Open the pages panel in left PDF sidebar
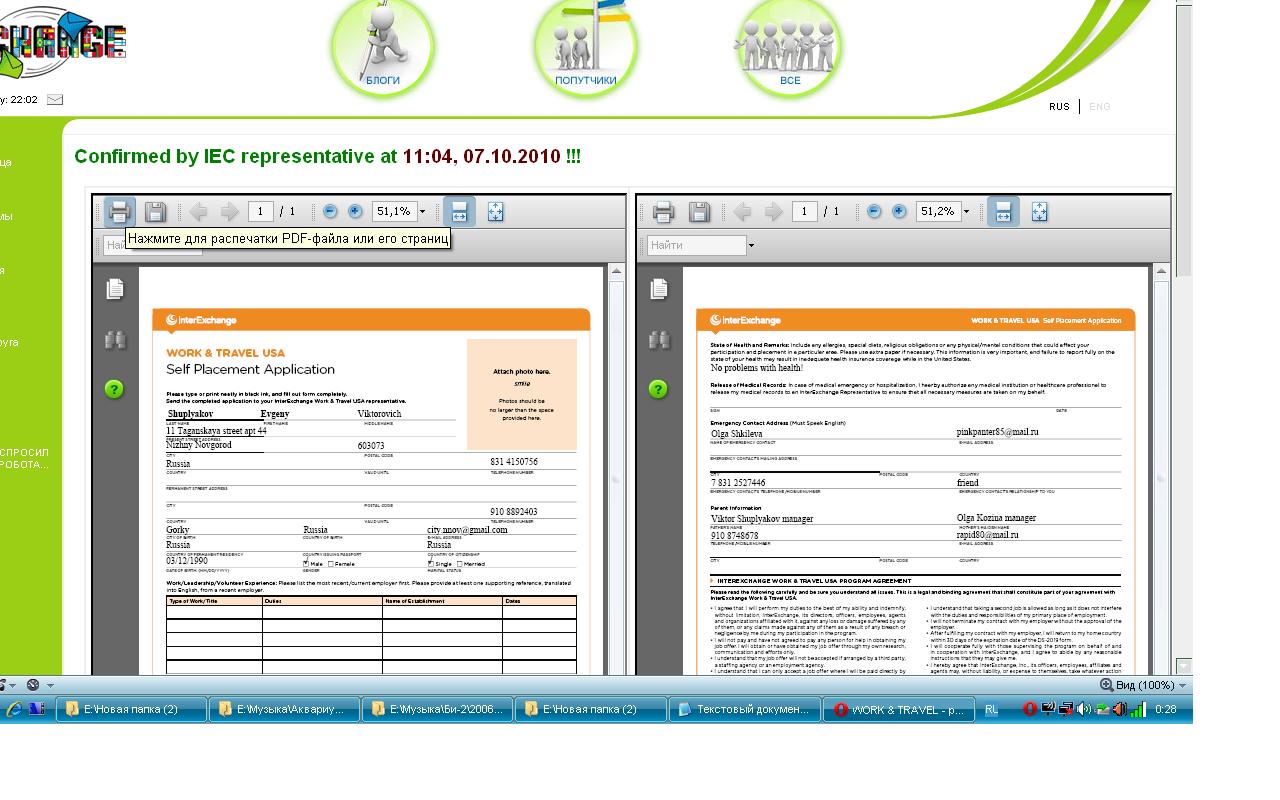This screenshot has height=800, width=1280. tap(114, 288)
